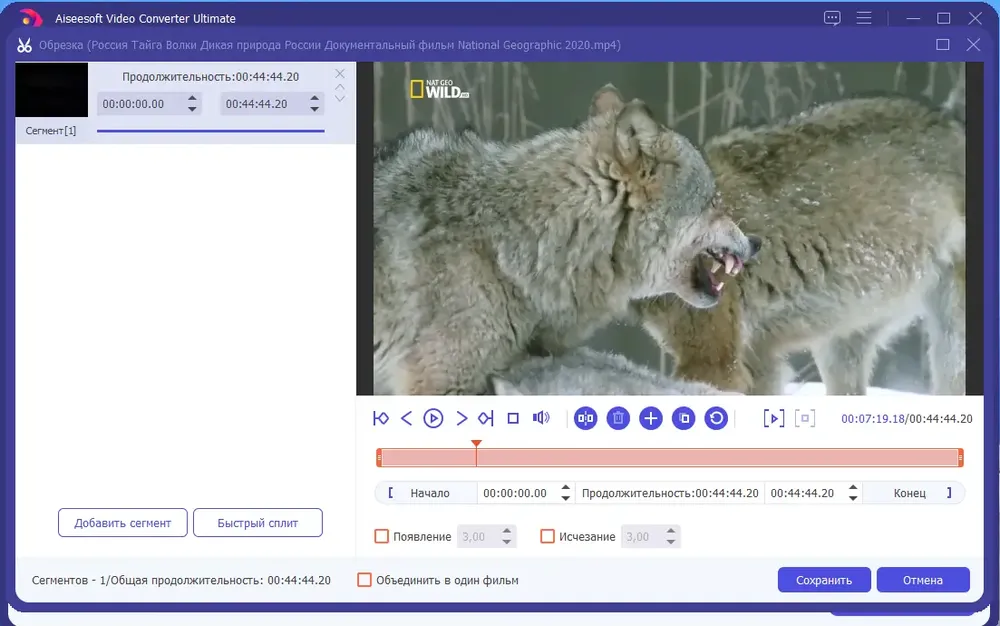1000x626 pixels.
Task: Click the Сохранить button
Action: click(824, 579)
